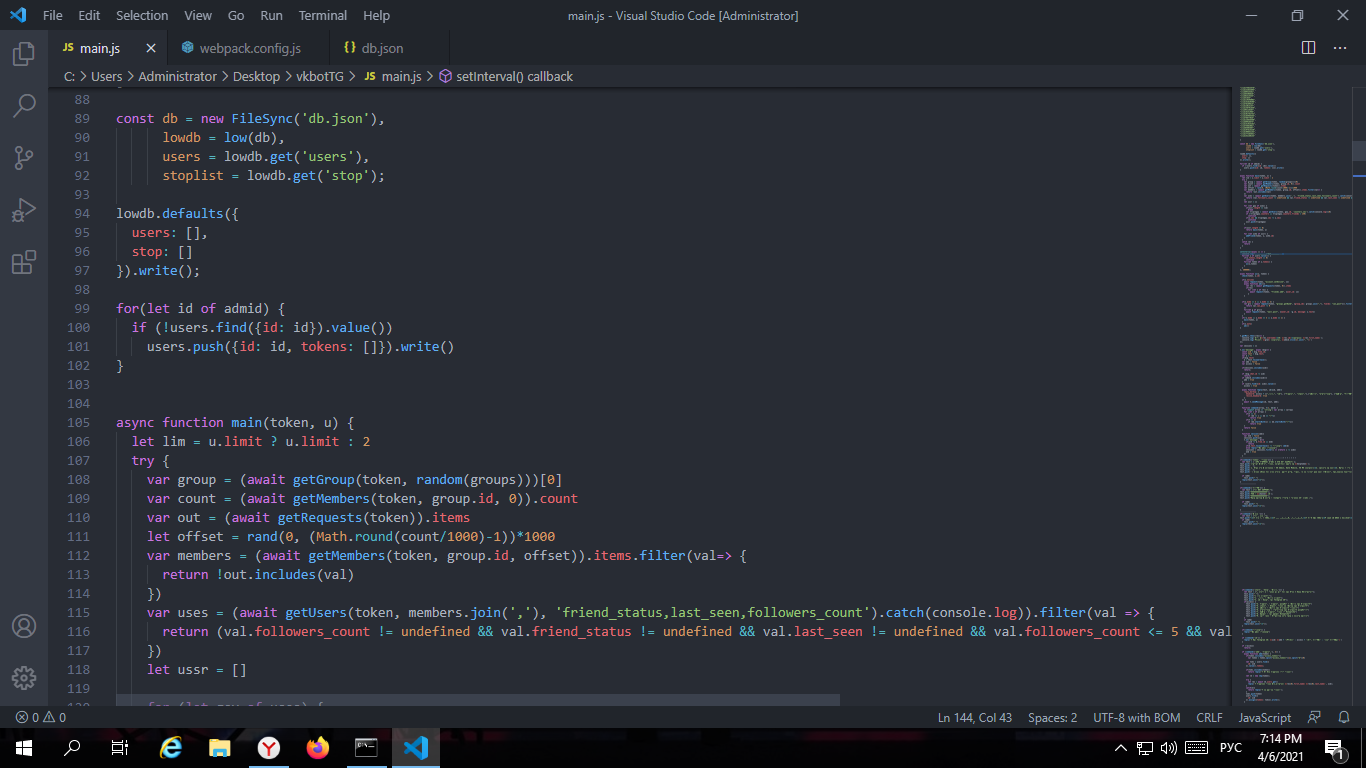
Task: Expand the C: breadcrumb segment
Action: coord(69,76)
